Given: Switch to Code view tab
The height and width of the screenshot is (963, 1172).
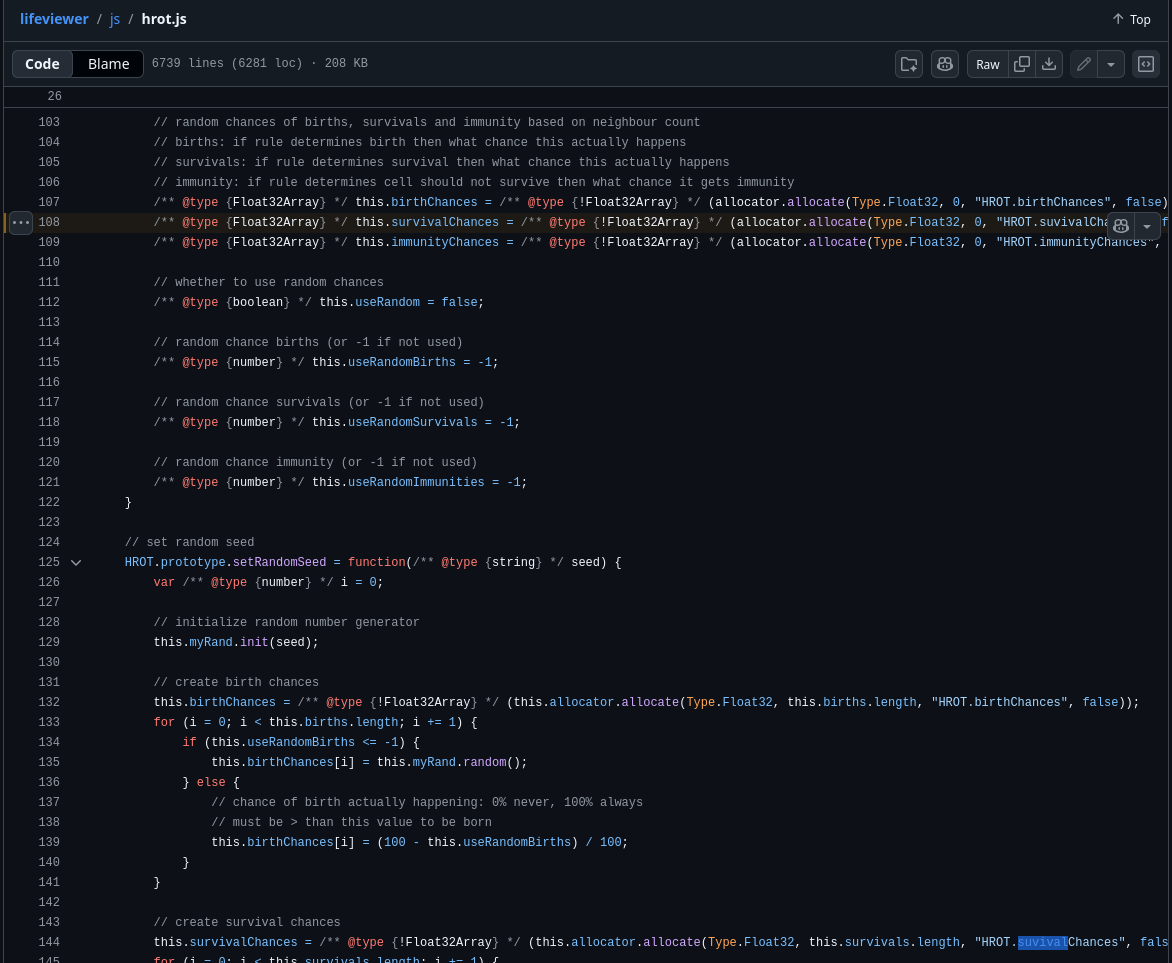Looking at the screenshot, I should point(42,64).
